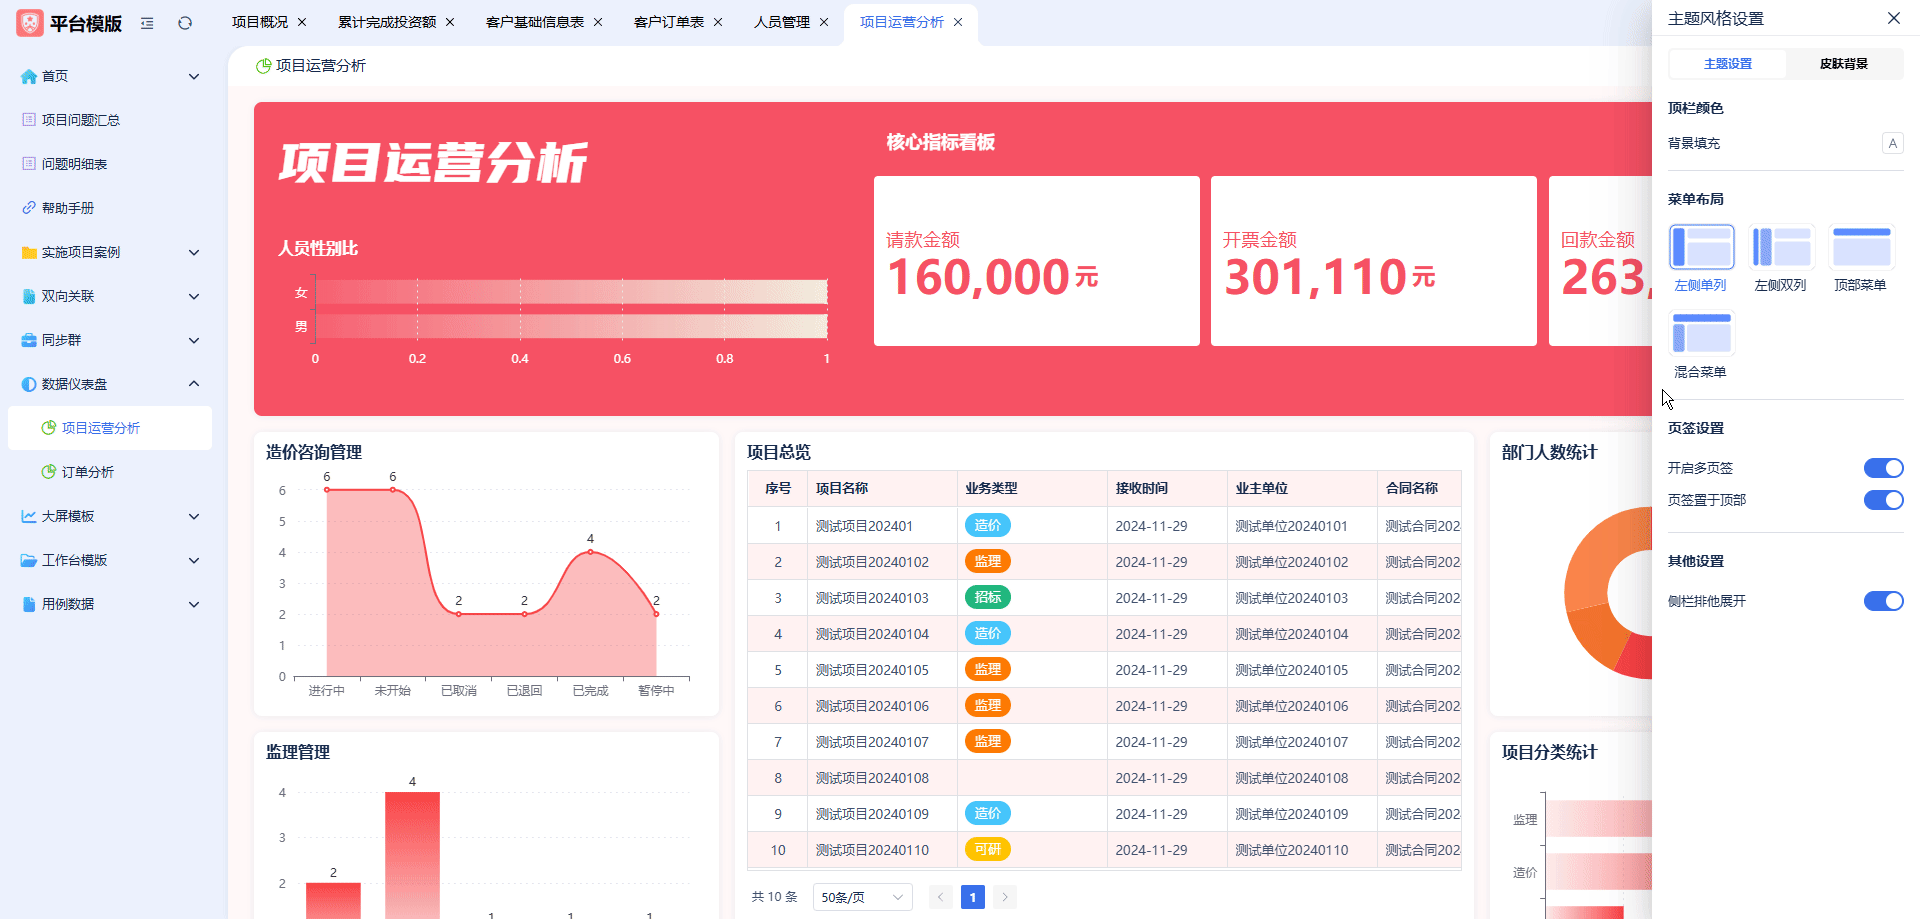Screen dimensions: 1920x919
Task: Select the 顶部菜单 layout thumbnail
Action: click(1861, 248)
